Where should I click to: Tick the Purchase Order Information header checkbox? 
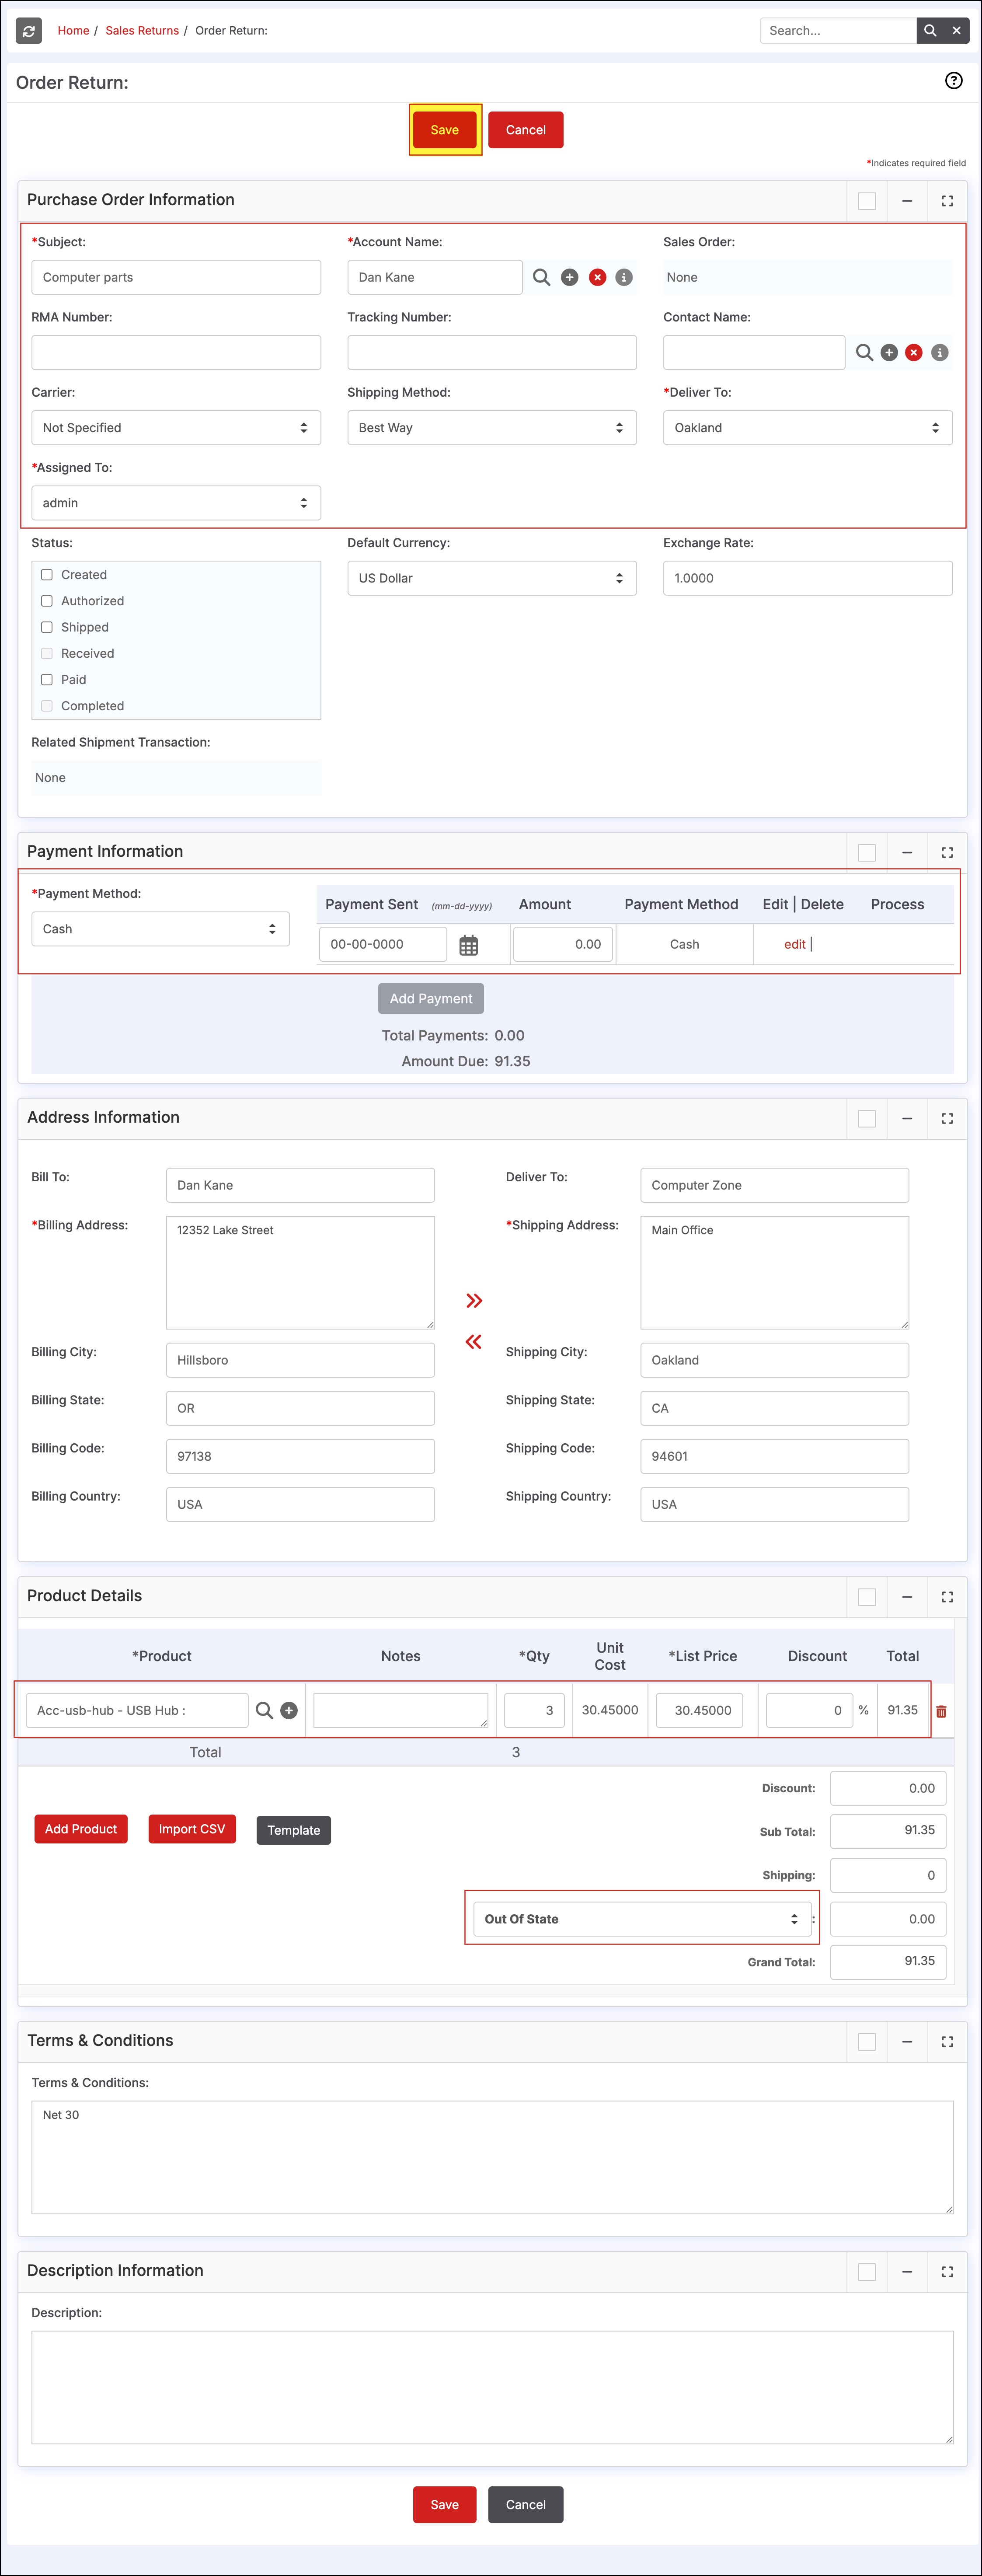(x=867, y=201)
